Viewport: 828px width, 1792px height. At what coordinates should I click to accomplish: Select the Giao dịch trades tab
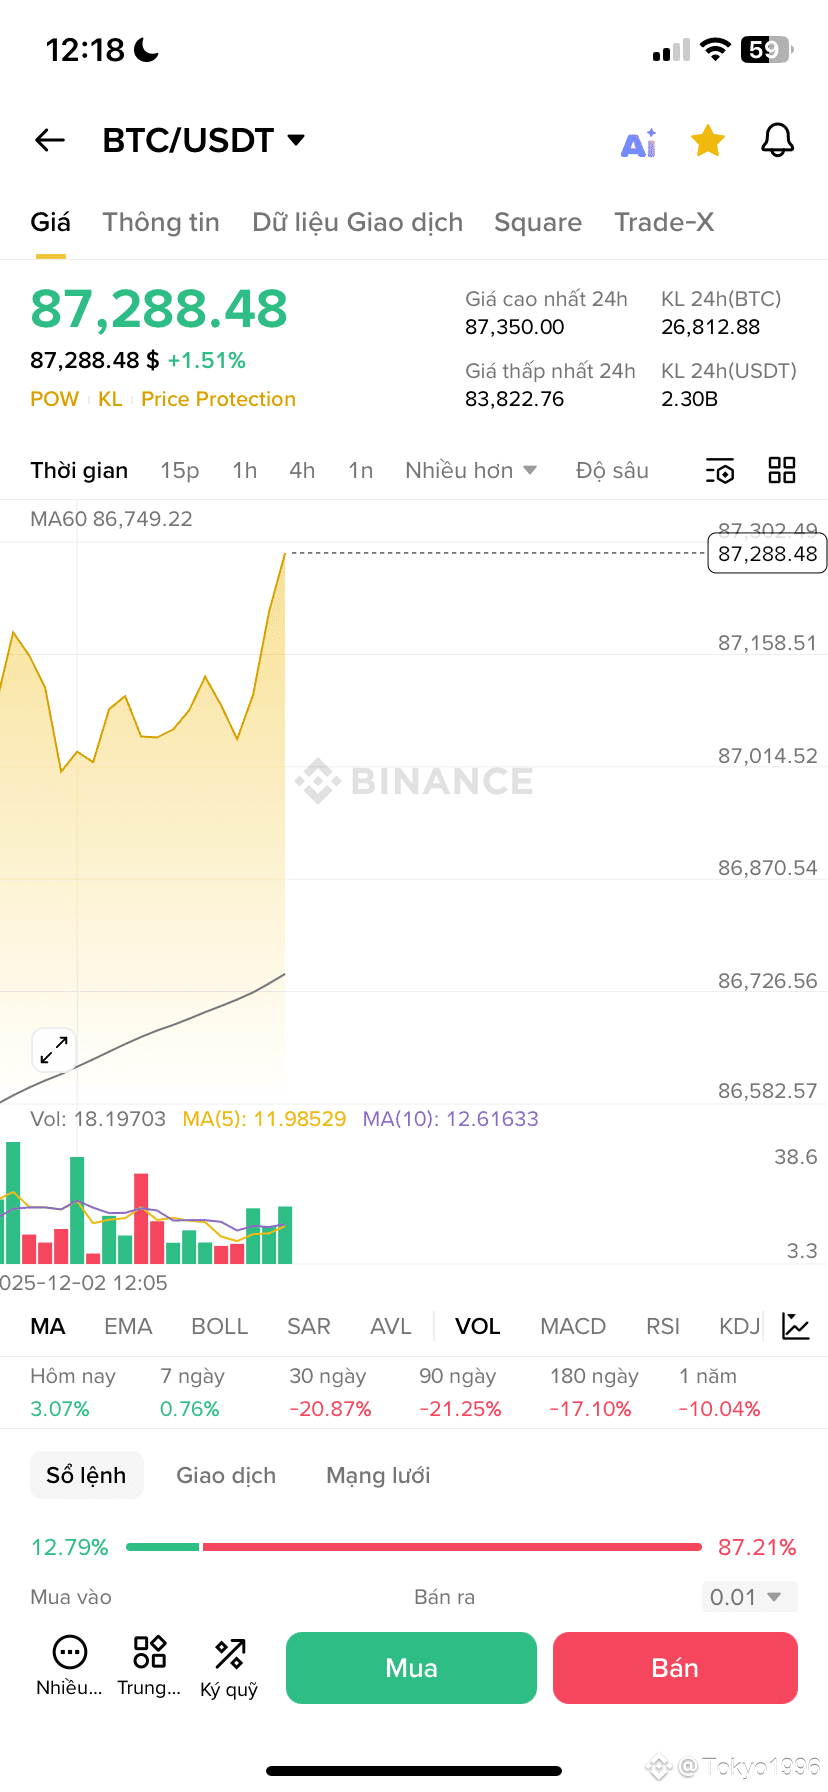click(226, 1475)
